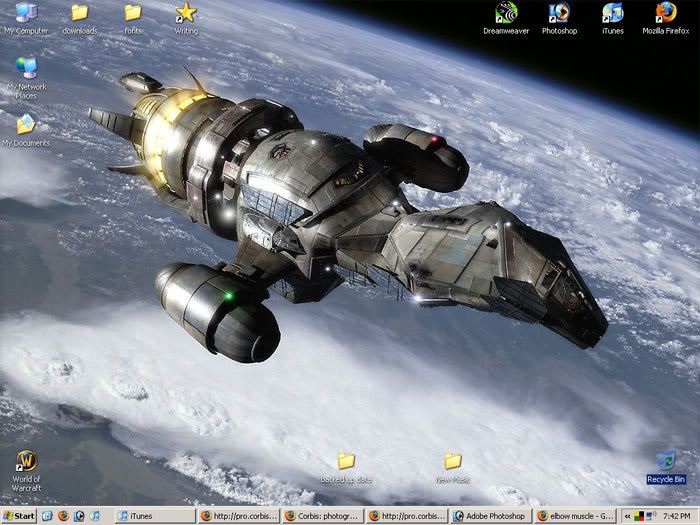Viewport: 700px width, 525px height.
Task: Select the iTunes desktop shortcut icon
Action: coord(612,14)
